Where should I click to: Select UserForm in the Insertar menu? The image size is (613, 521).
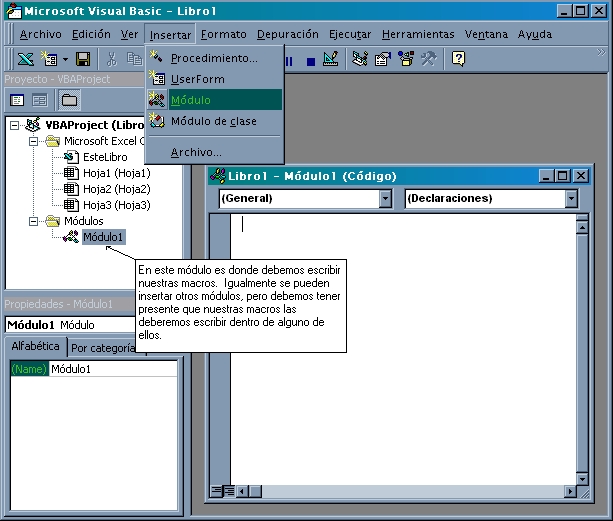[197, 79]
